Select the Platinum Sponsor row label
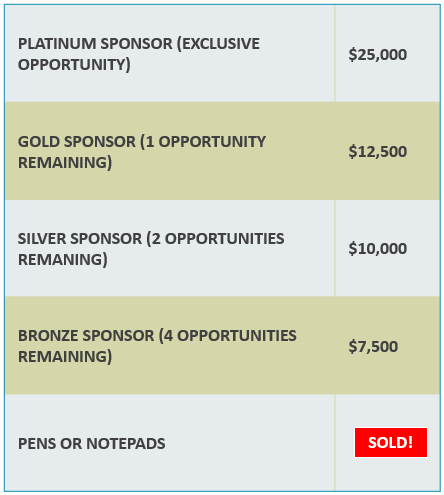 coord(139,54)
